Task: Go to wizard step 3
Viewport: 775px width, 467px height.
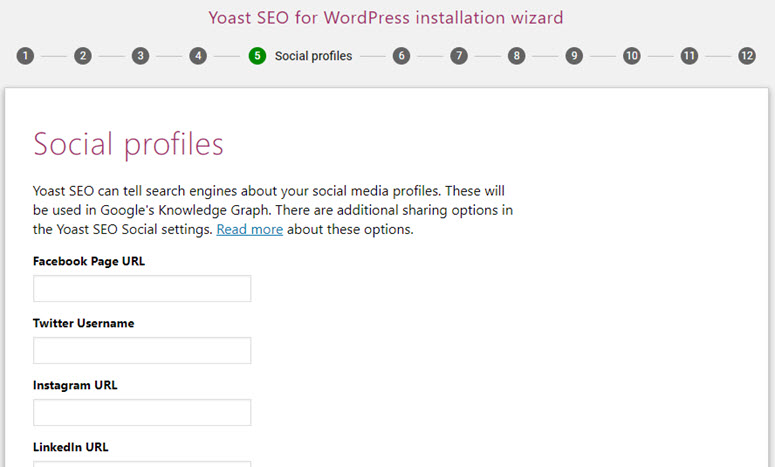Action: point(140,56)
